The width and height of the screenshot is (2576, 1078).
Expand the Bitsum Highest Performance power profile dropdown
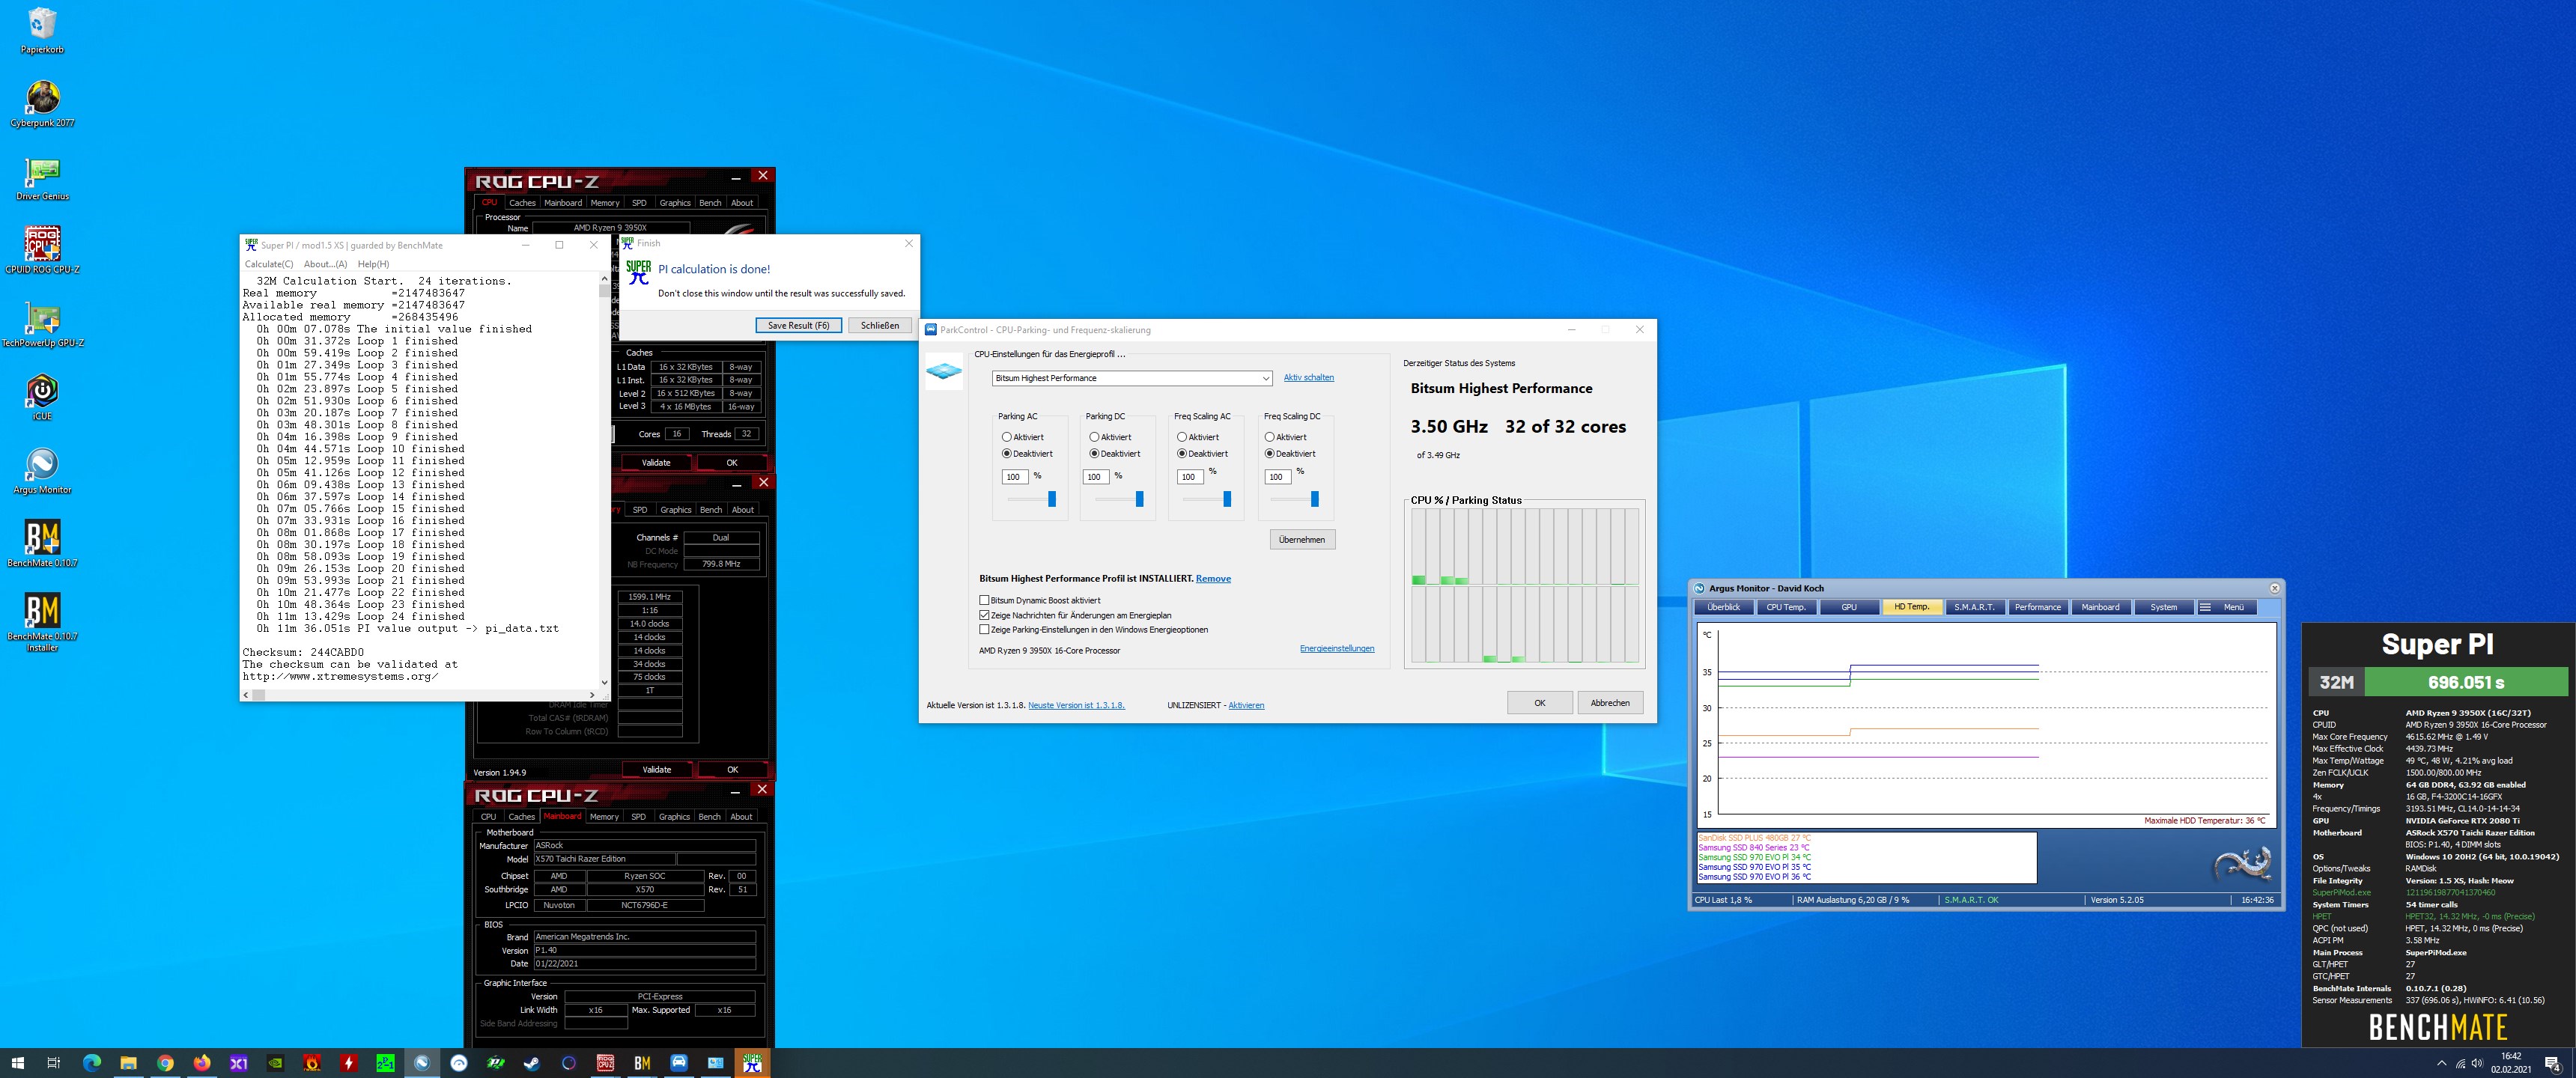[x=1132, y=378]
